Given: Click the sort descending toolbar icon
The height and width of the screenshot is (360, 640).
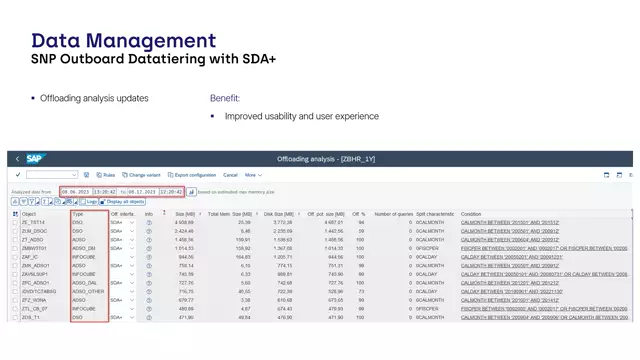Looking at the screenshot, I should point(24,202).
